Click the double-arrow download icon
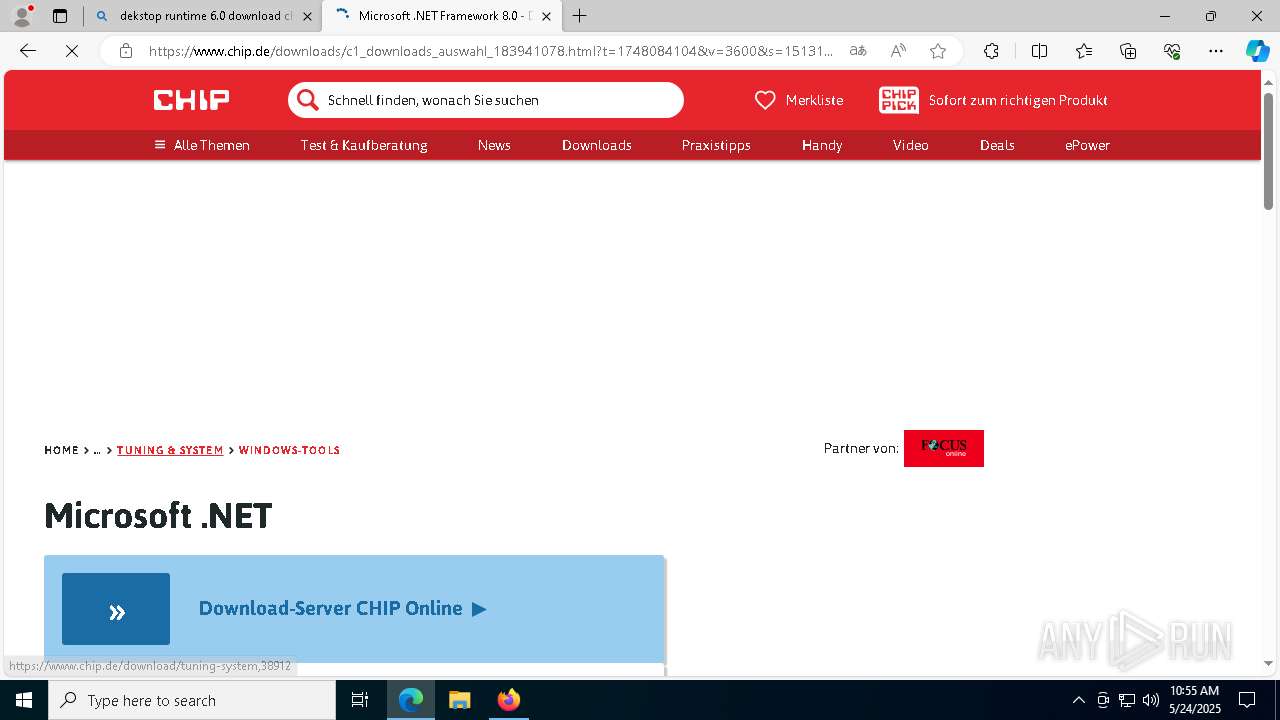This screenshot has height=720, width=1280. coord(116,609)
